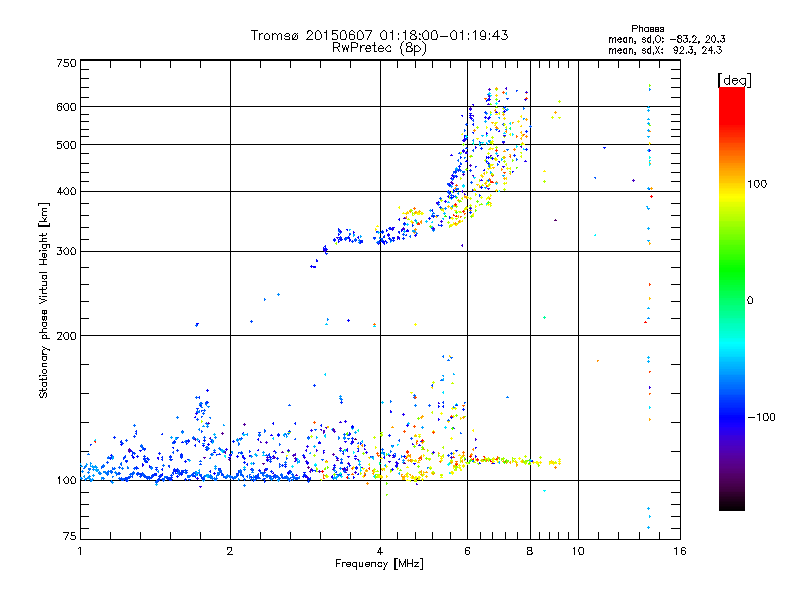The height and width of the screenshot is (600, 800).
Task: Click the colorbar tick label "0"
Action: click(x=750, y=301)
